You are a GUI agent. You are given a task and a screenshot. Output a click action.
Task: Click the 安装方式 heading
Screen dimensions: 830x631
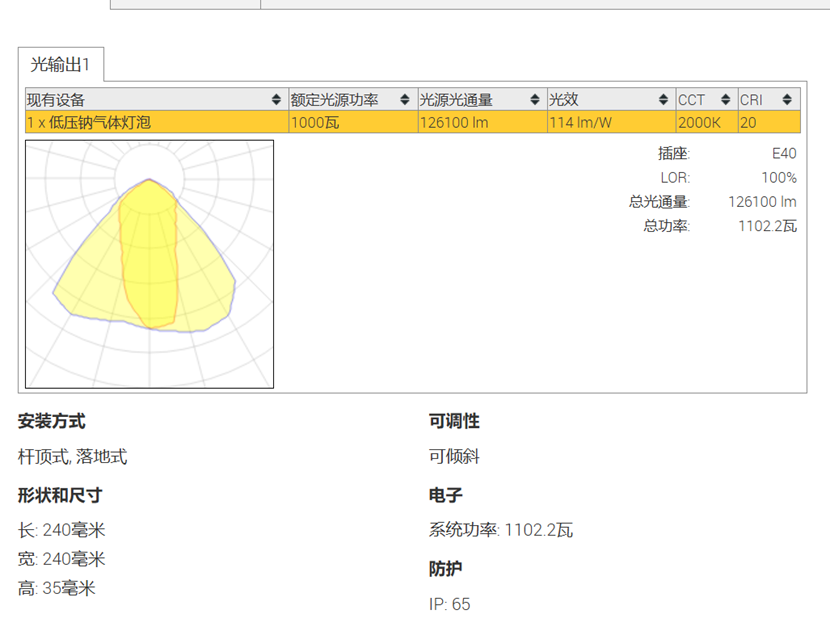click(x=51, y=421)
